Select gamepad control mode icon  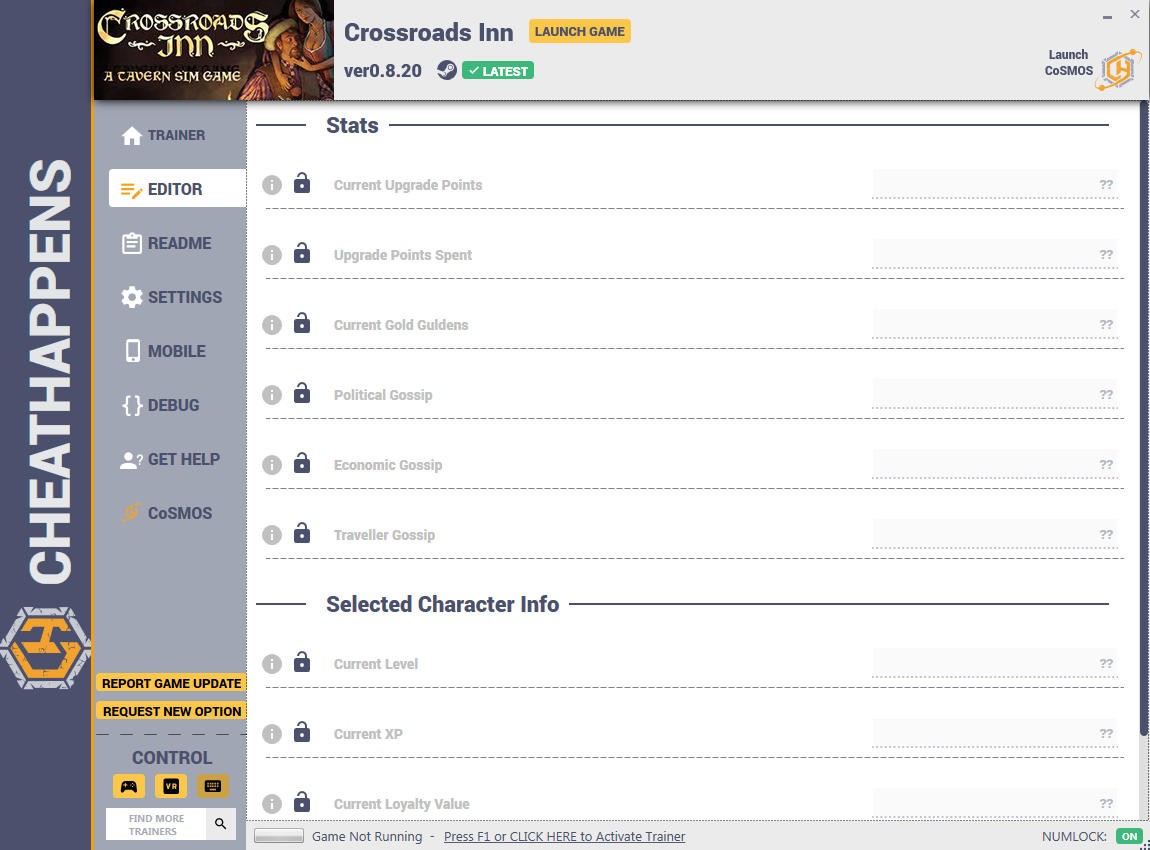click(129, 786)
